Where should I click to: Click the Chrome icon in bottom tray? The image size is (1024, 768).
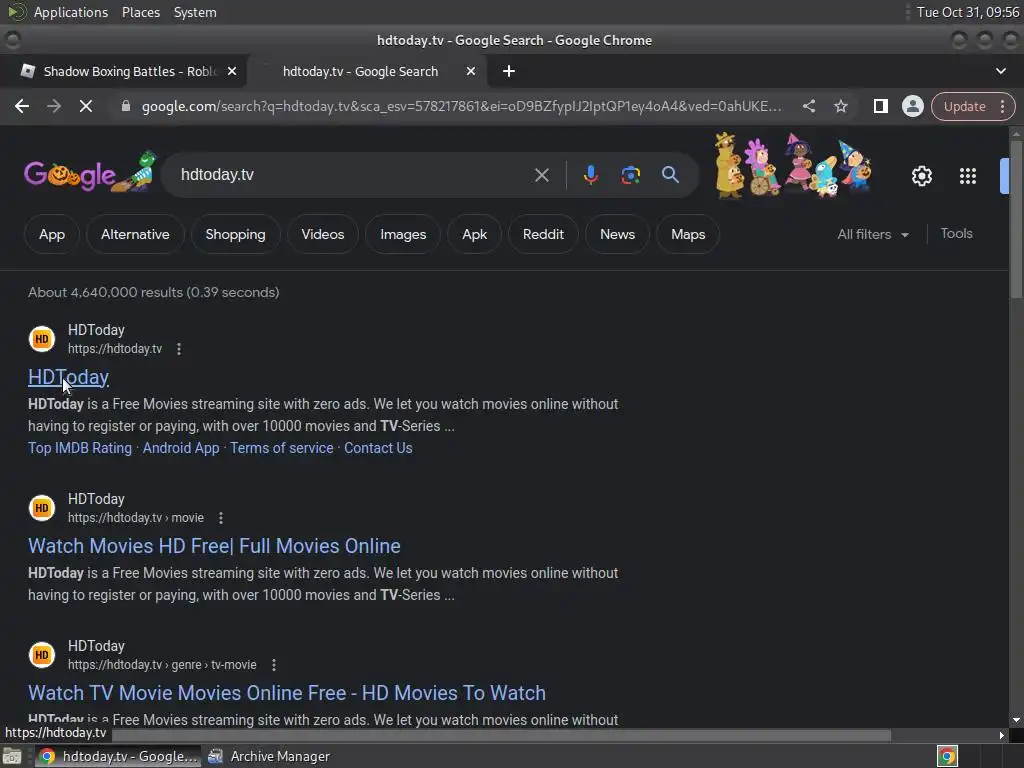pos(947,756)
